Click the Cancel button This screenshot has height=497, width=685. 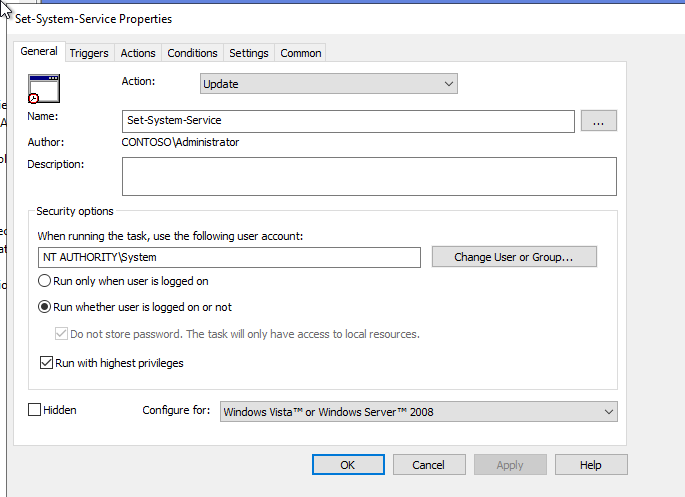(x=429, y=465)
